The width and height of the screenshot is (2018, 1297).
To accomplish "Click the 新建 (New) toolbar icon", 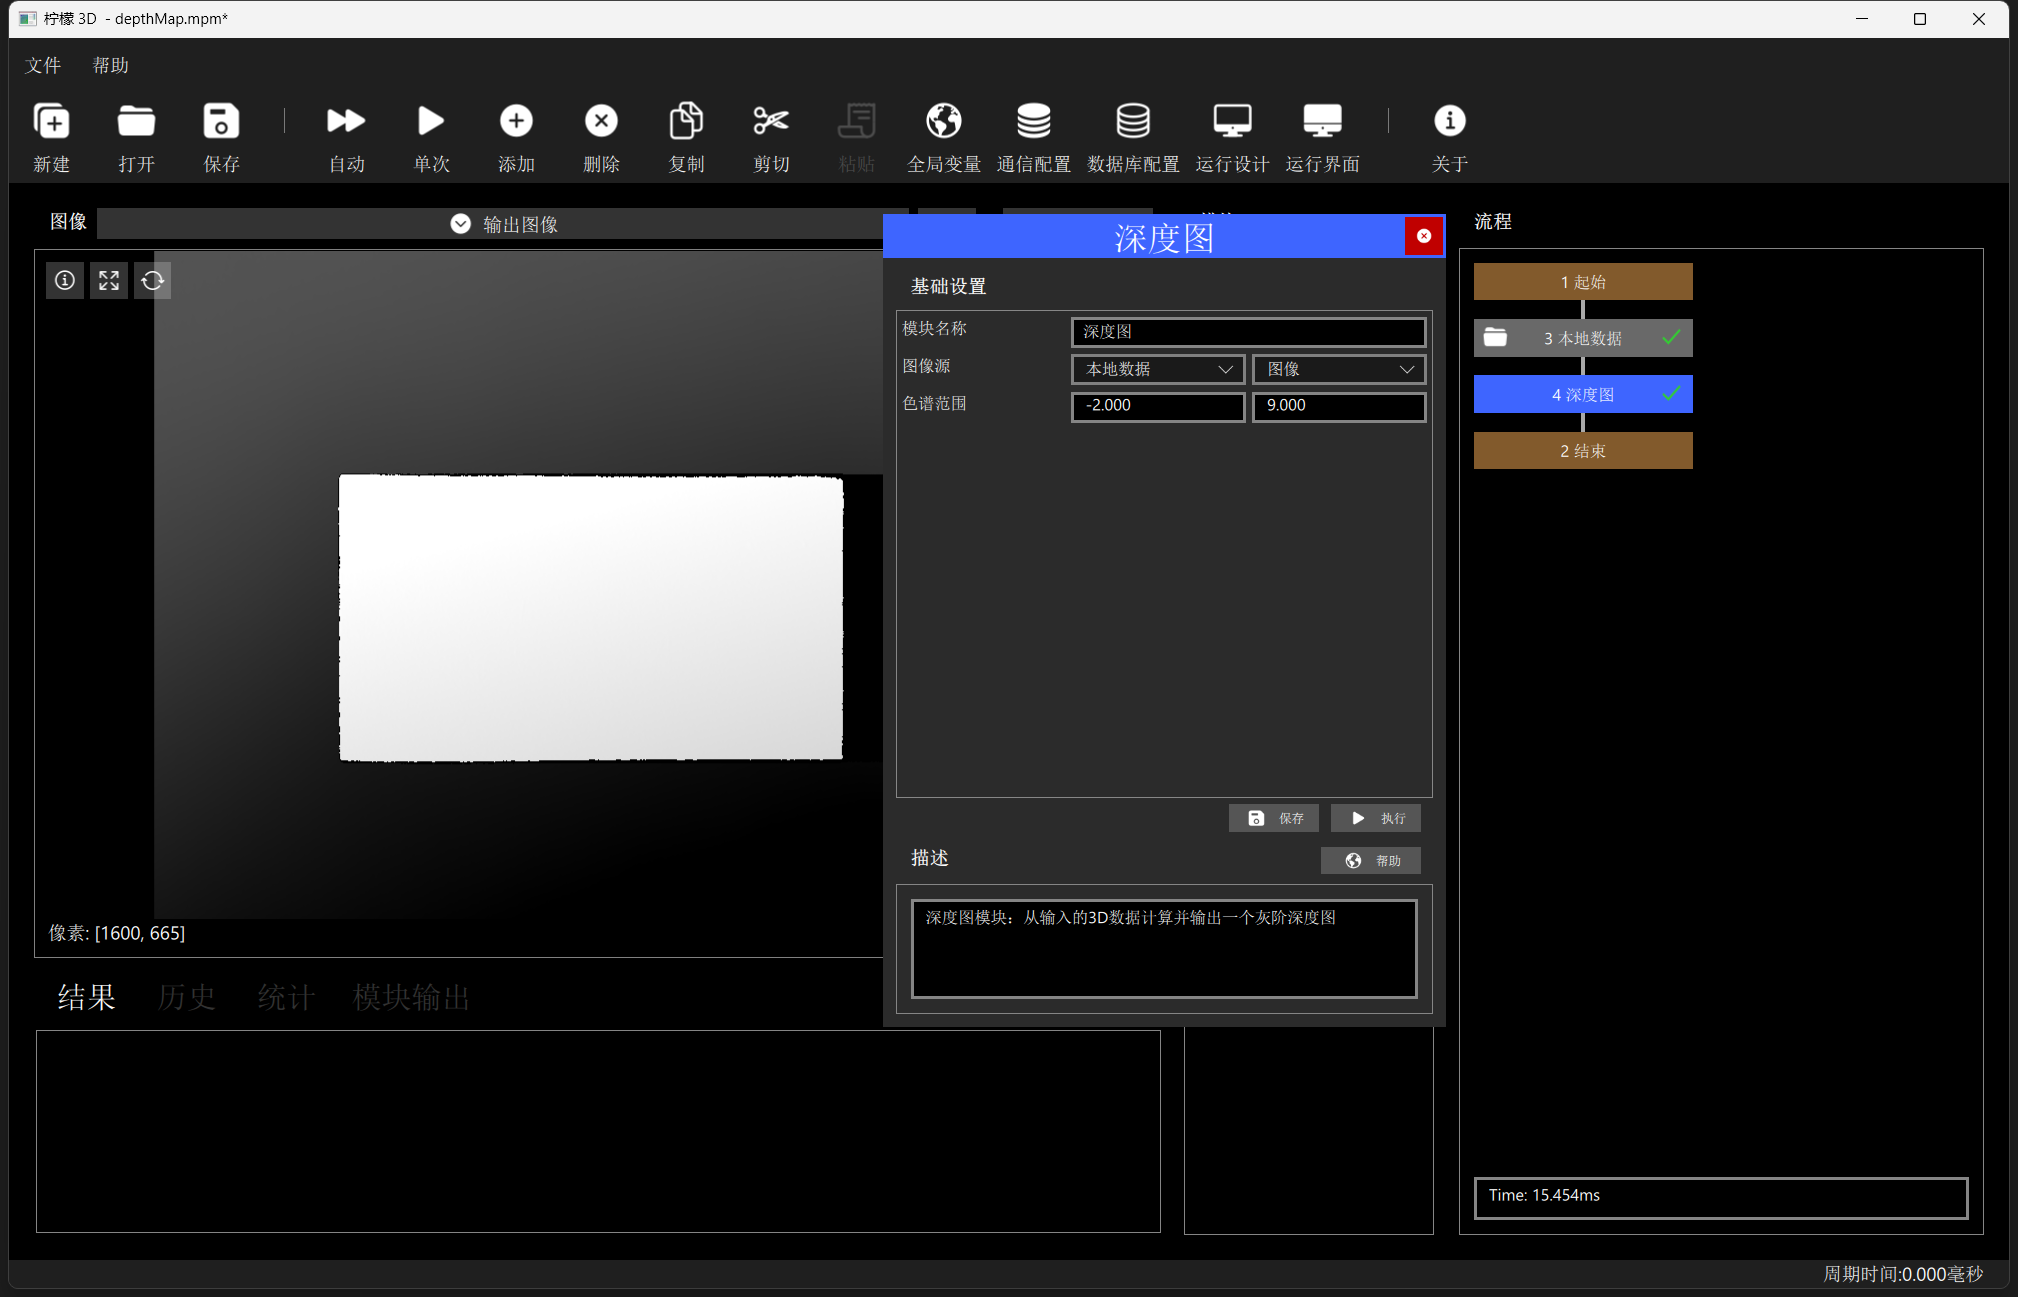I will 52,121.
